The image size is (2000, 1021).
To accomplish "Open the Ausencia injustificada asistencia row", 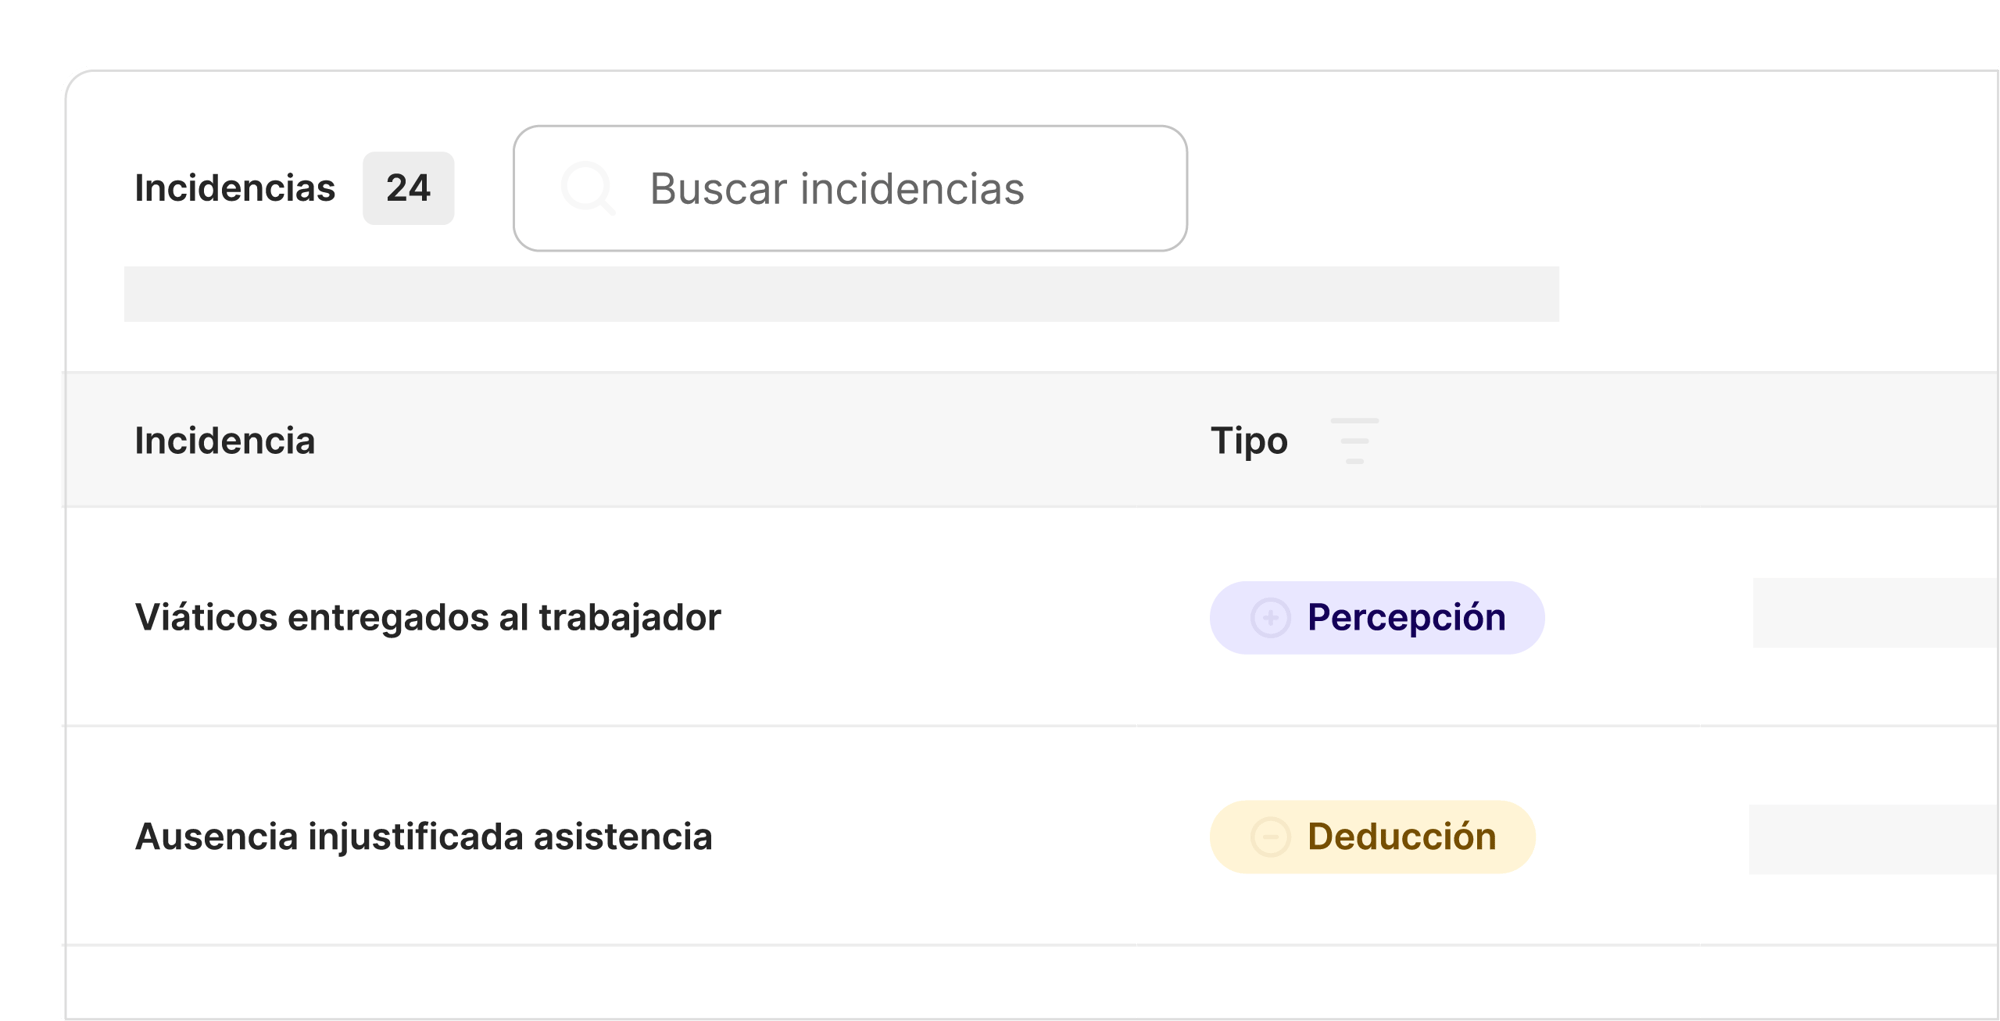I will [424, 837].
